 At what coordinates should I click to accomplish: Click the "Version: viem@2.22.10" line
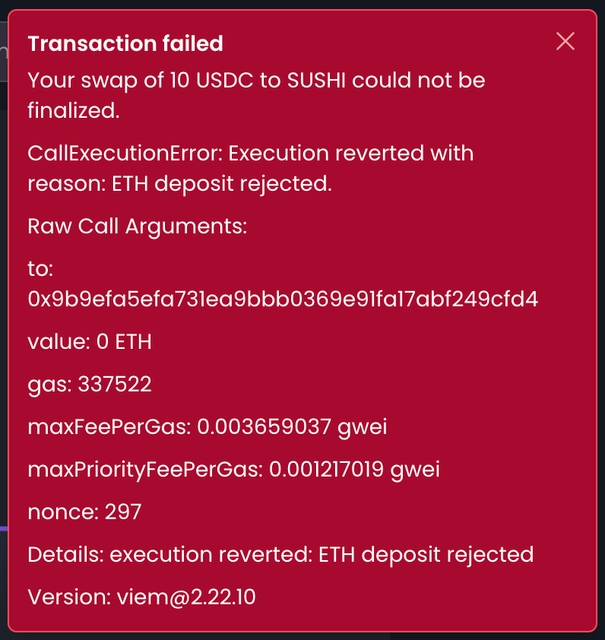141,597
